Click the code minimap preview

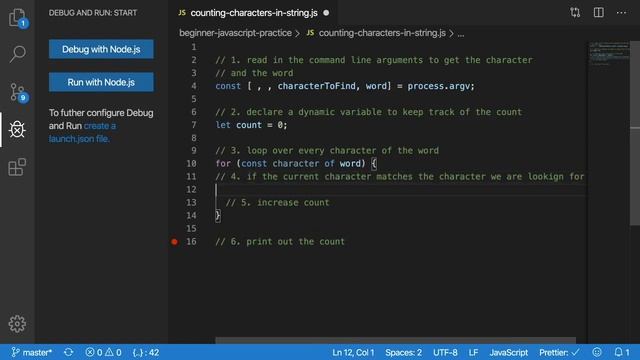point(609,53)
